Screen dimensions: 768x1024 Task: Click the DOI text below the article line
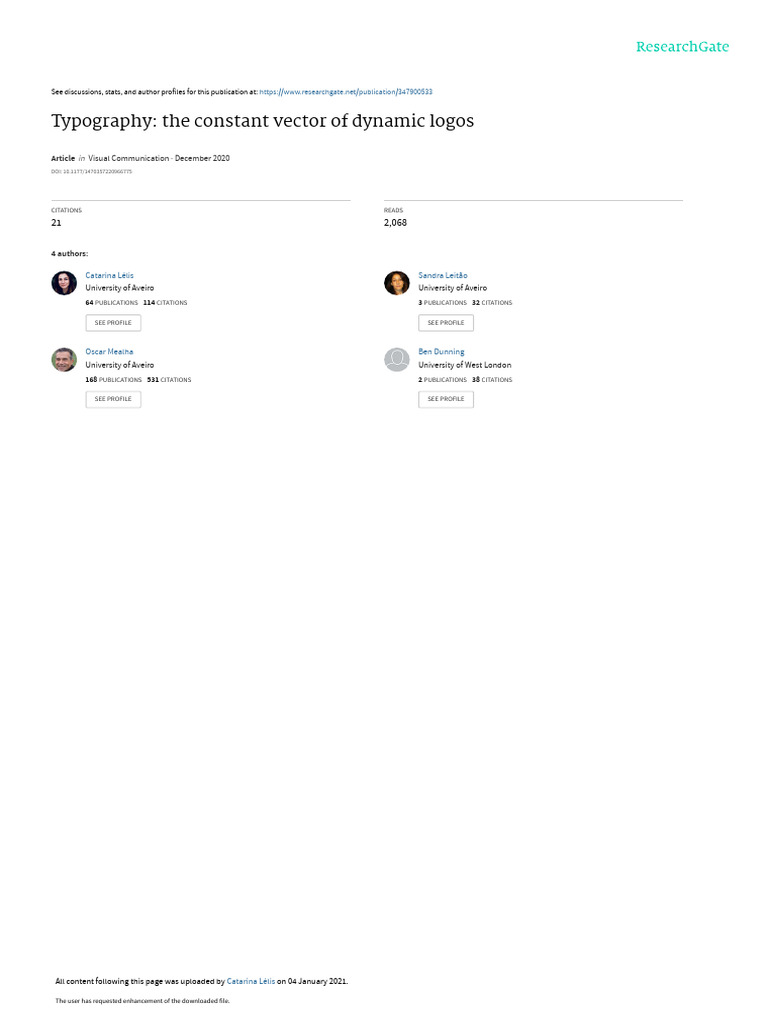pyautogui.click(x=91, y=172)
